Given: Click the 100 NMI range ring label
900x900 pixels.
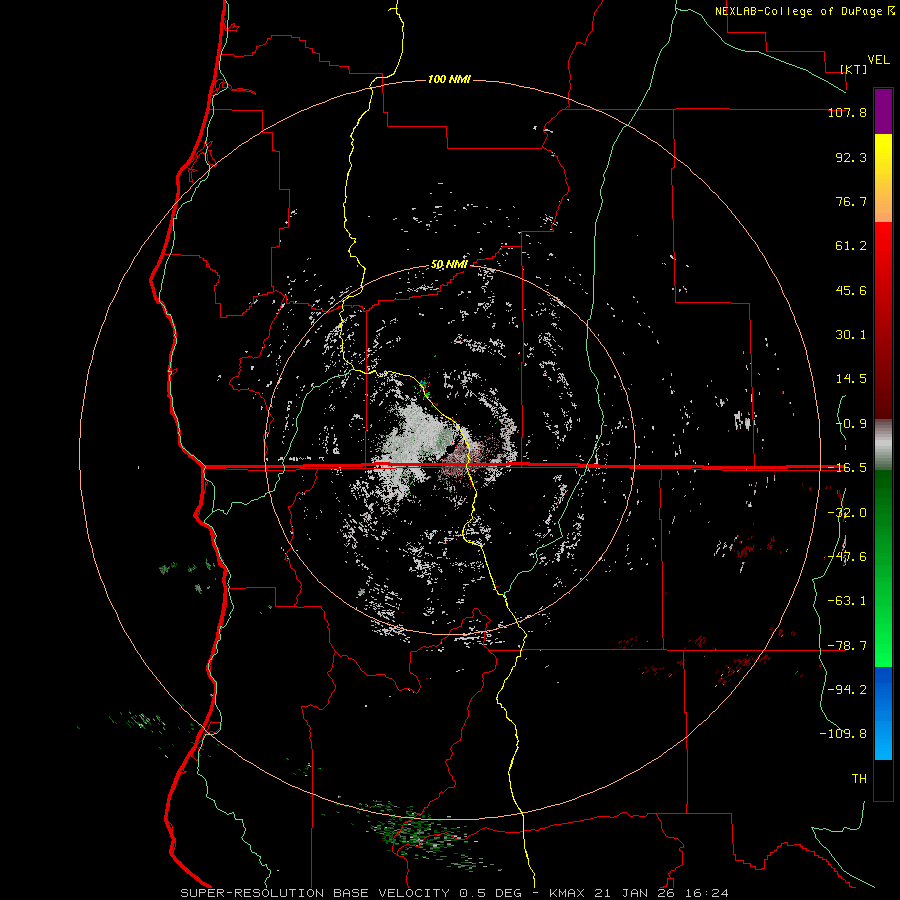Looking at the screenshot, I should (x=449, y=79).
